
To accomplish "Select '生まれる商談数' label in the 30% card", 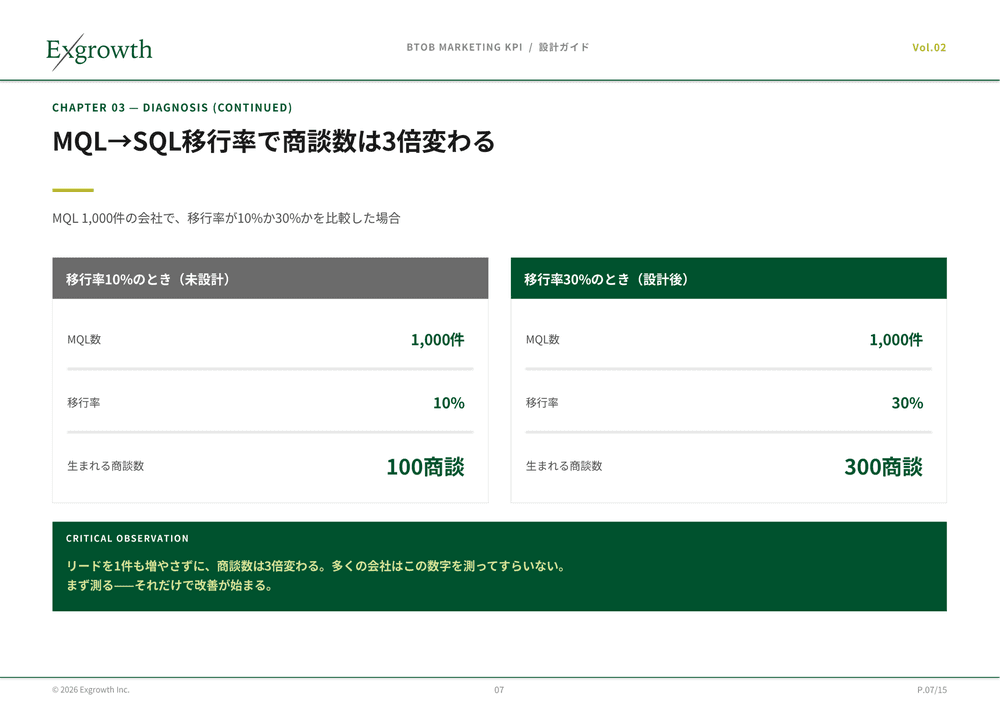I will (564, 466).
